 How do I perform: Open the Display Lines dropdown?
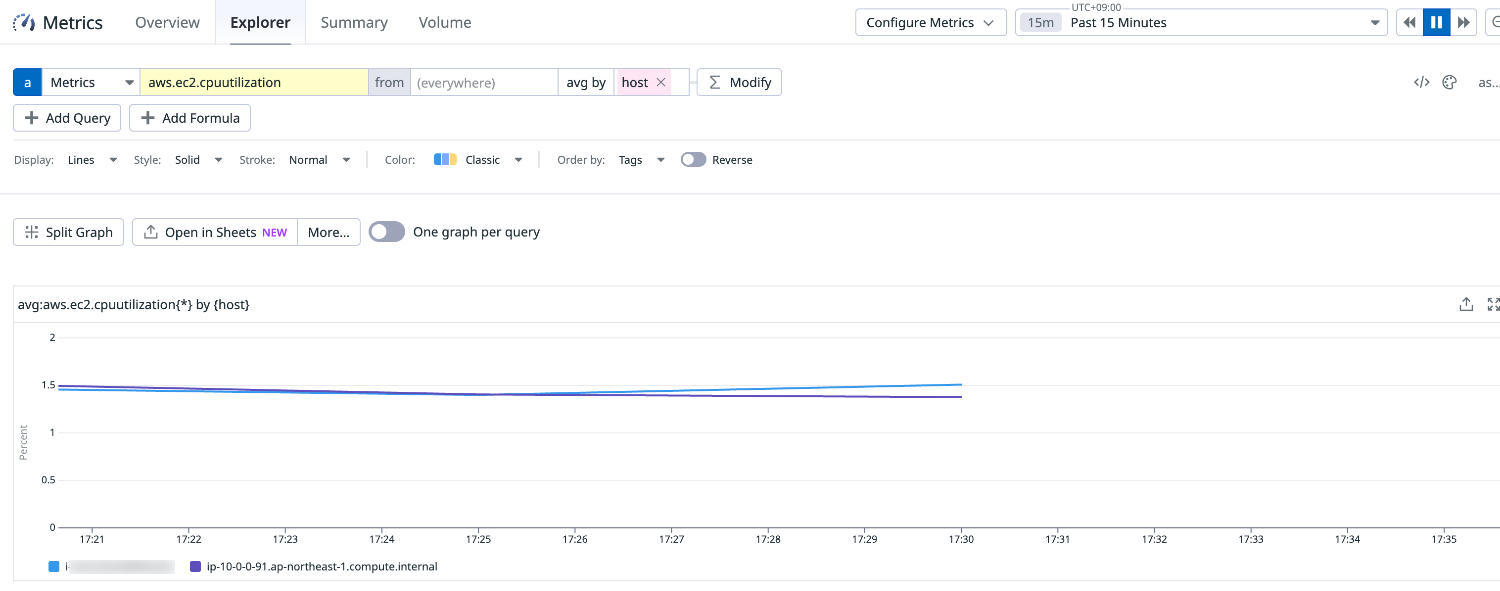point(92,160)
